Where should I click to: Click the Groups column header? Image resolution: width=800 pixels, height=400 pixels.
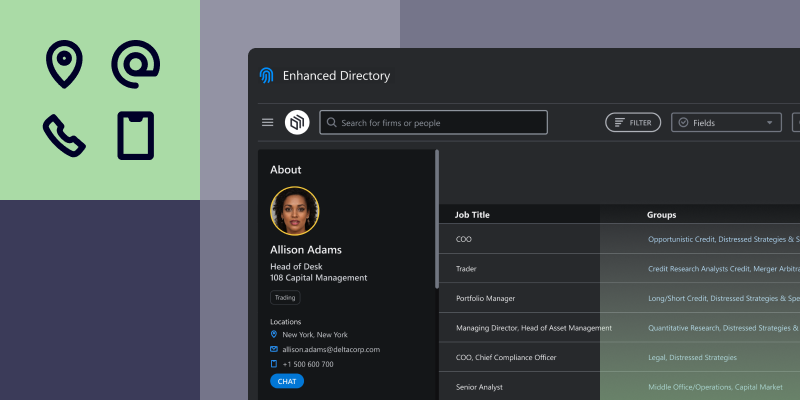tap(662, 215)
